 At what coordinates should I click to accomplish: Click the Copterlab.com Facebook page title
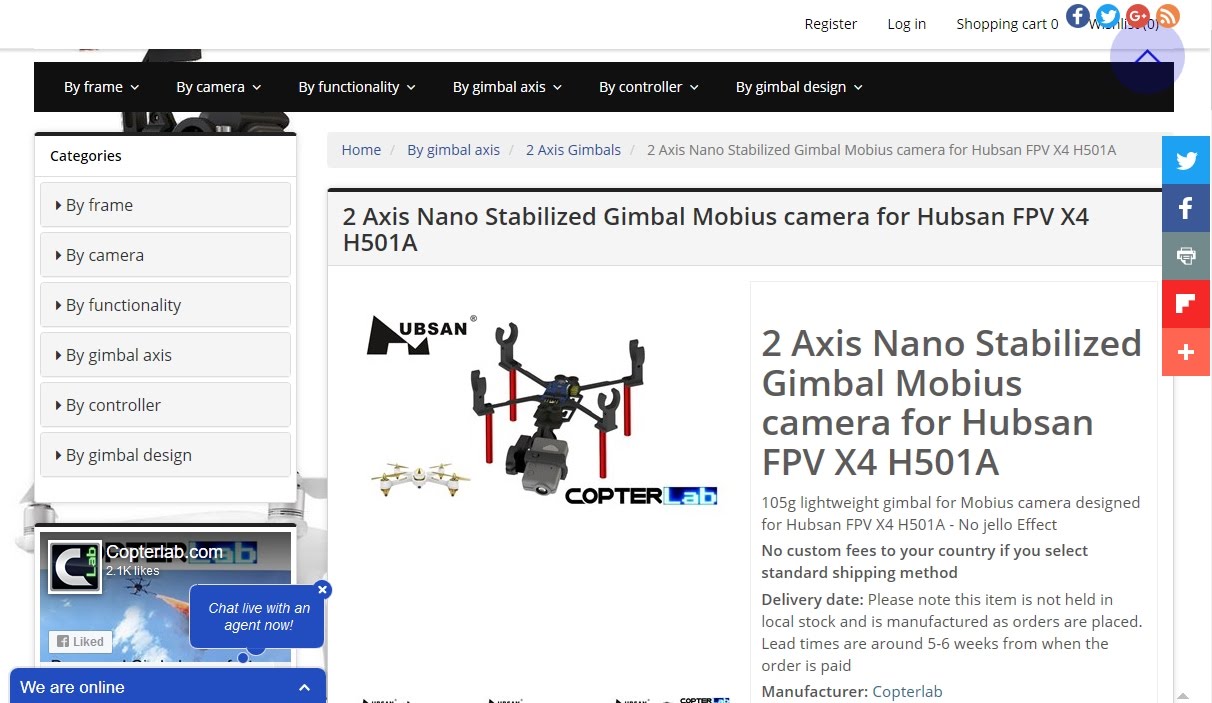point(164,552)
